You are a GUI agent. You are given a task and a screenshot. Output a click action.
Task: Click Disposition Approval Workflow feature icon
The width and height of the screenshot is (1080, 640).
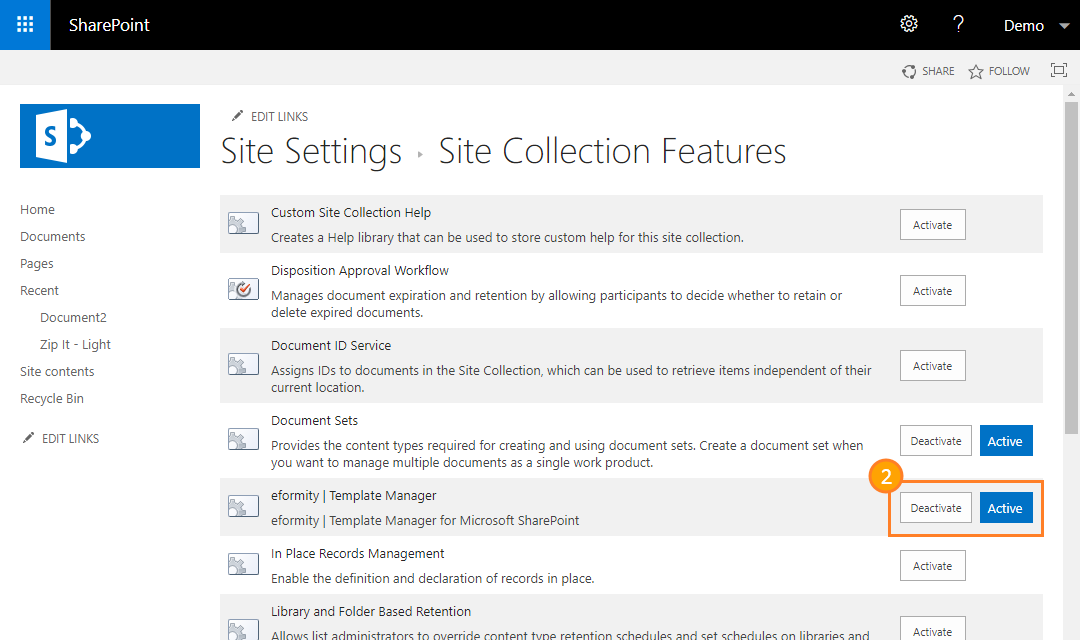(243, 289)
